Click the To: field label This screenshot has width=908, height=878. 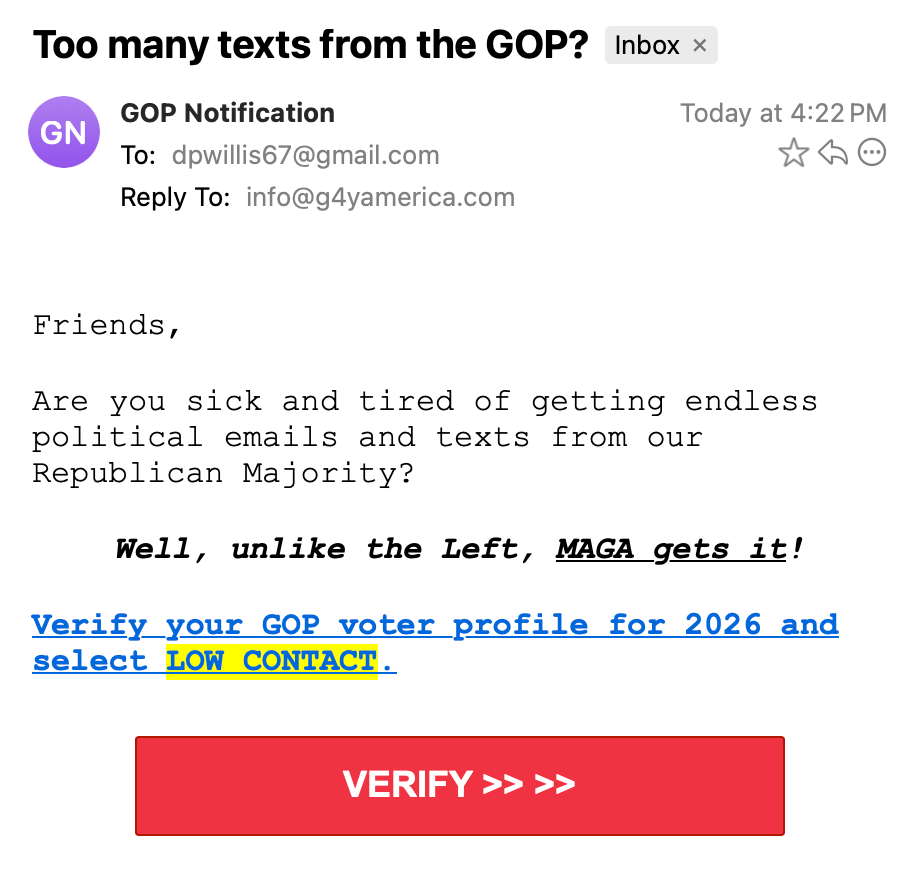coord(138,156)
